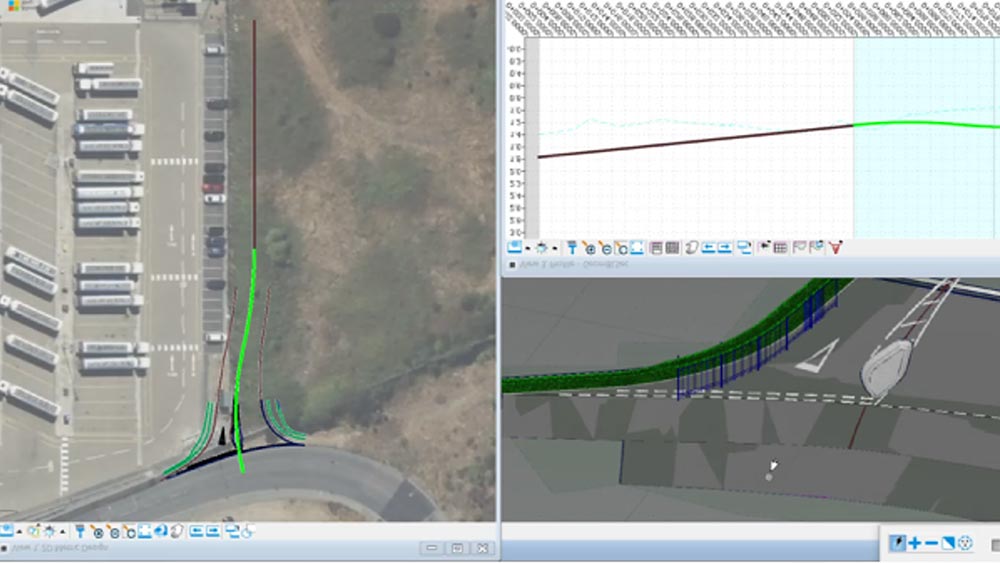
Task: Activate Individual selection mode in selection toolbar
Action: (898, 543)
